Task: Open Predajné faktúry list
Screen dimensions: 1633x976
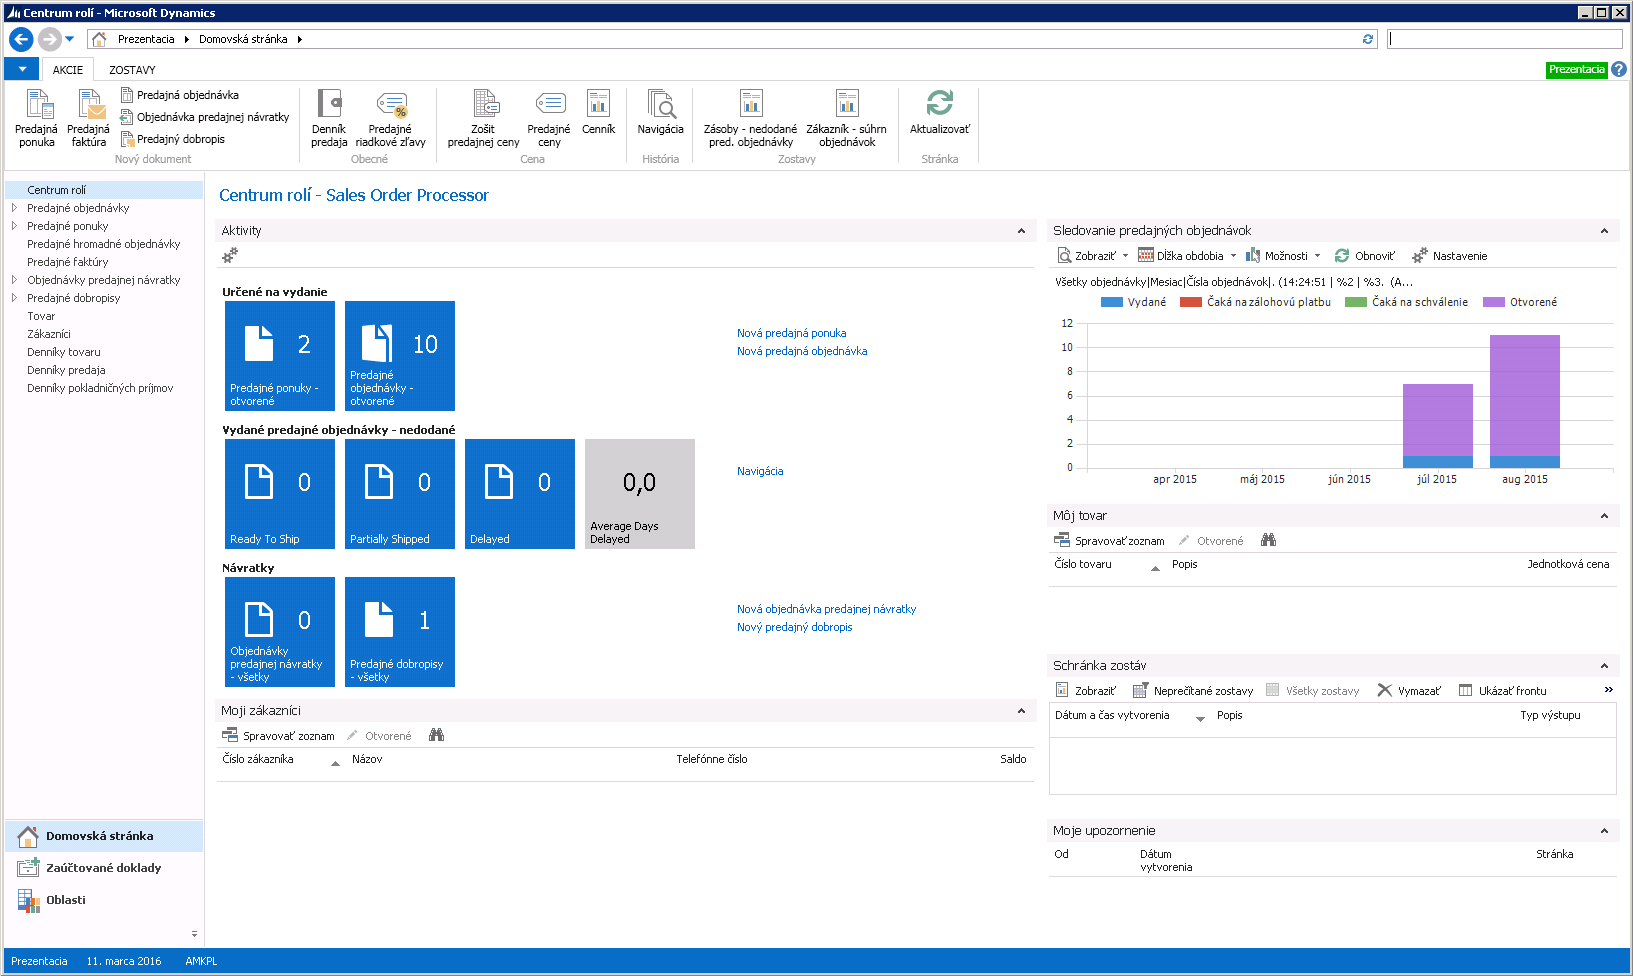Action: pyautogui.click(x=68, y=262)
